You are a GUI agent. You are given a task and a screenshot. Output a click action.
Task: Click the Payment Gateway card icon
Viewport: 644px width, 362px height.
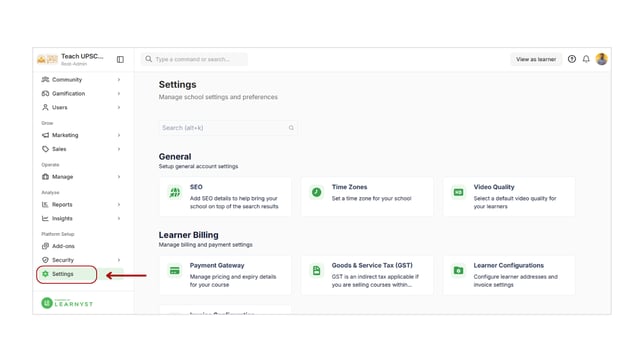pos(175,270)
